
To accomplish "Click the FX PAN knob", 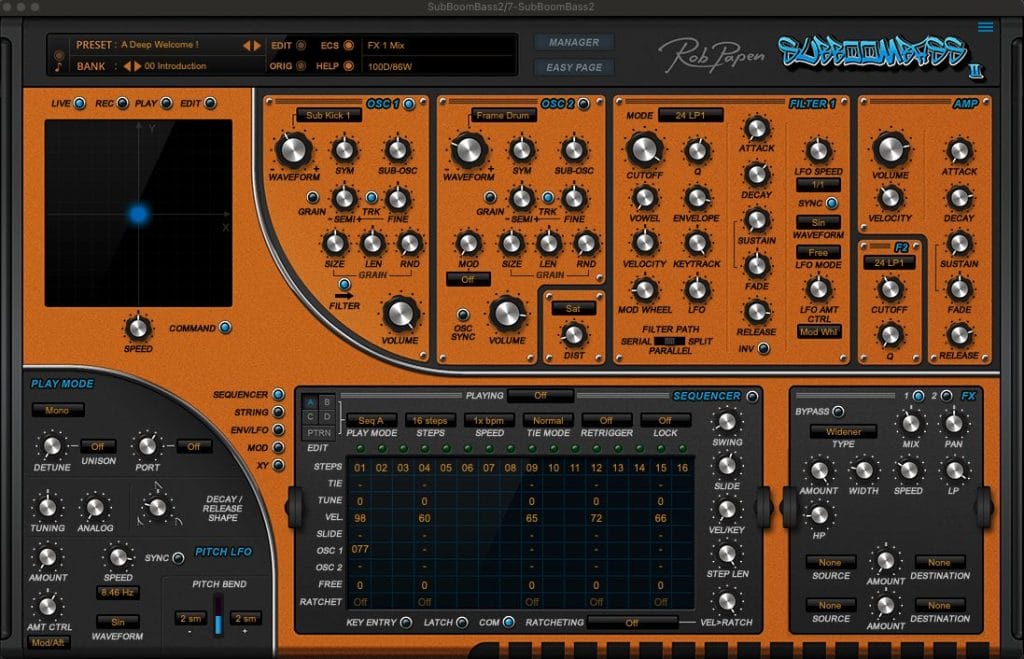I will click(953, 423).
